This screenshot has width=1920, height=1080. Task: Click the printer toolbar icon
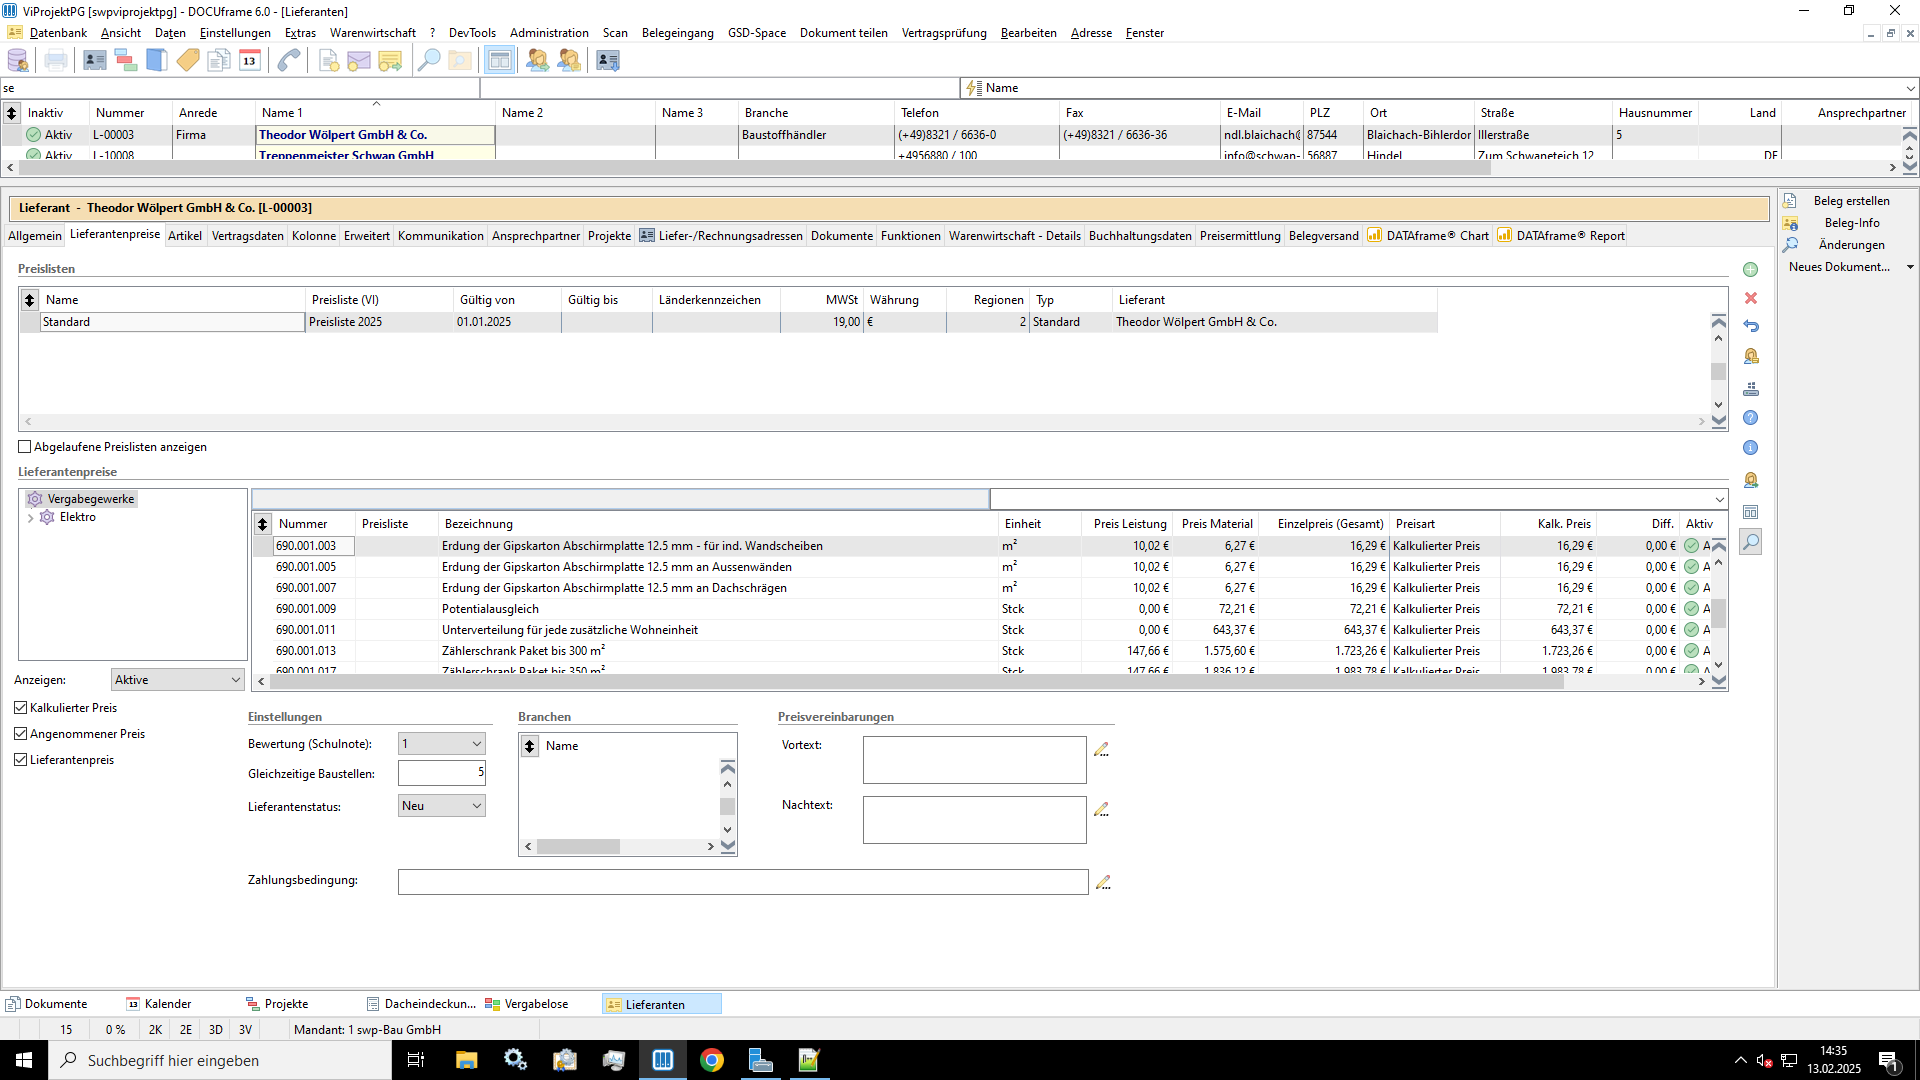tap(56, 61)
